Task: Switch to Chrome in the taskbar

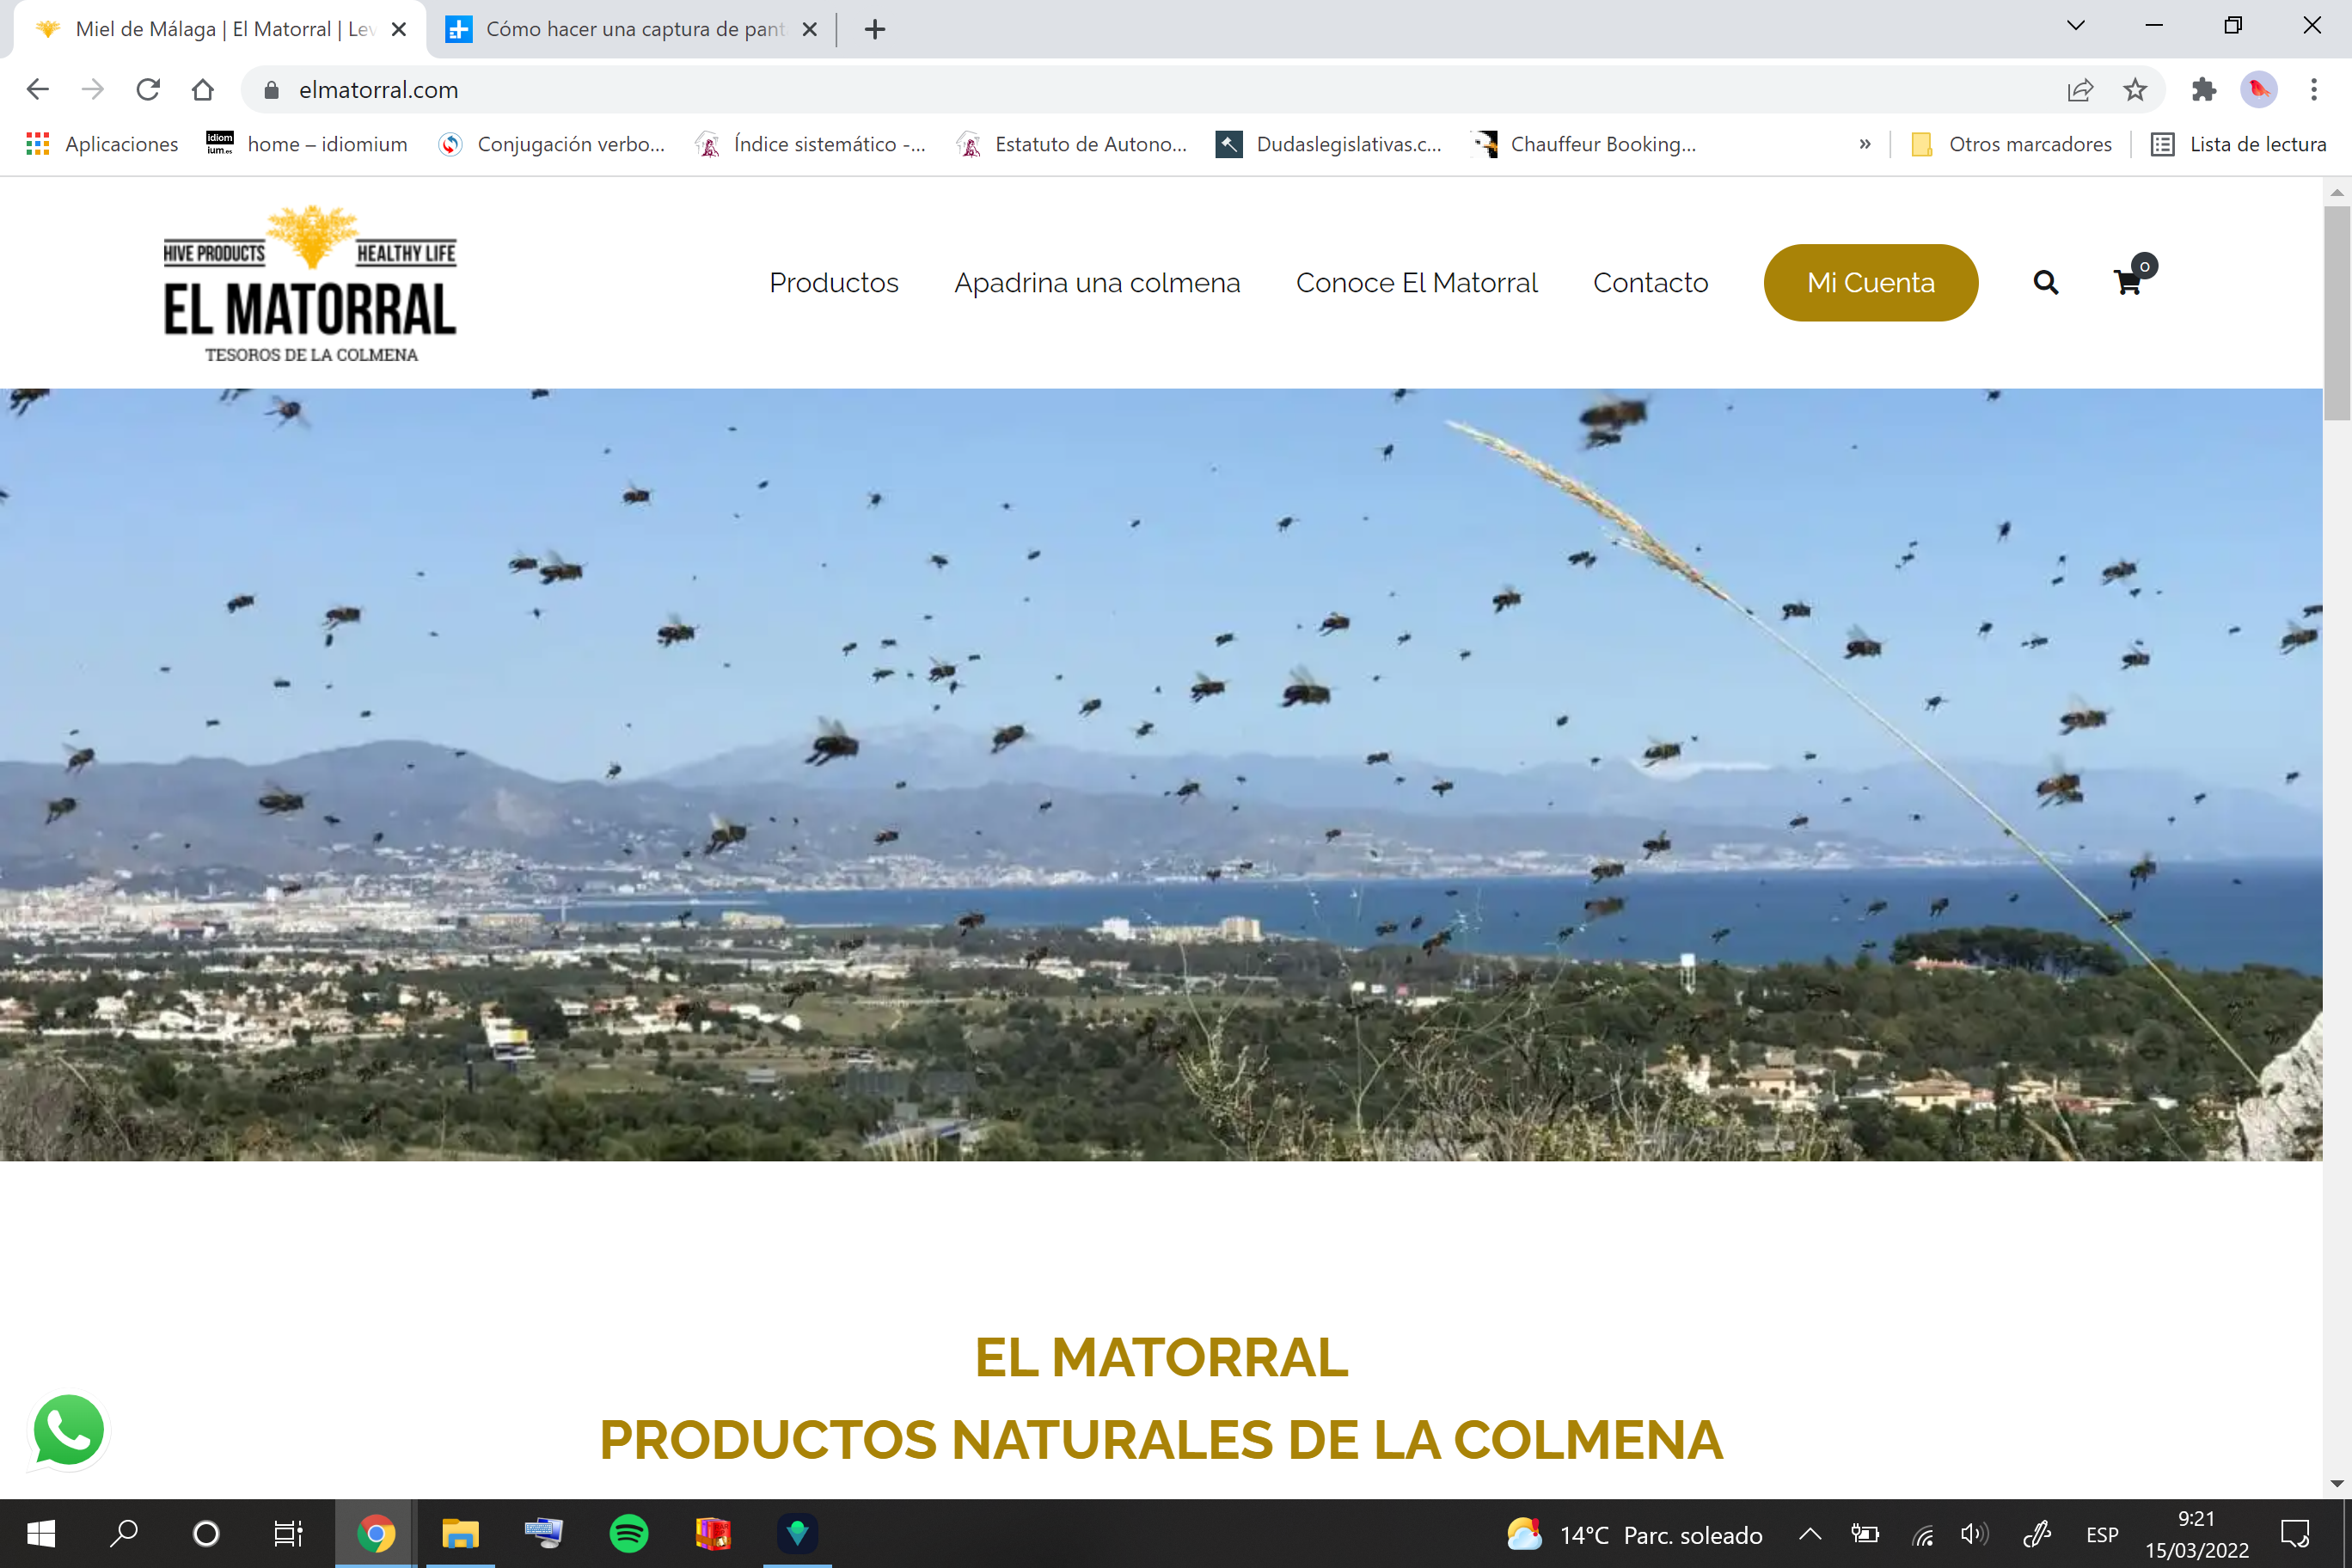Action: coord(376,1534)
